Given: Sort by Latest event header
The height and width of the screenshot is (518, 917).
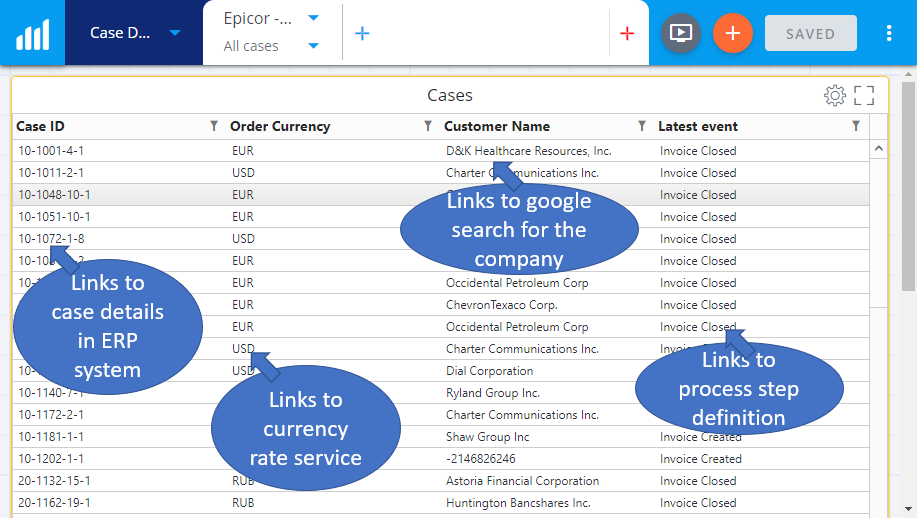Looking at the screenshot, I should click(698, 126).
